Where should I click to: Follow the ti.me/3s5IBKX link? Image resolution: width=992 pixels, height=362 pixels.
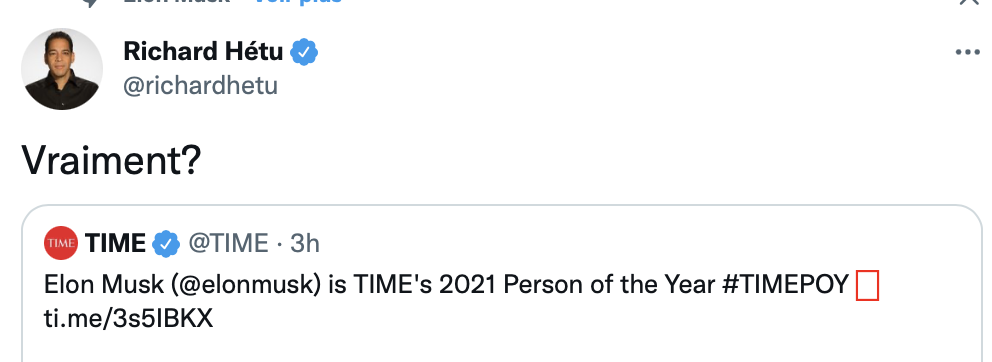click(128, 319)
